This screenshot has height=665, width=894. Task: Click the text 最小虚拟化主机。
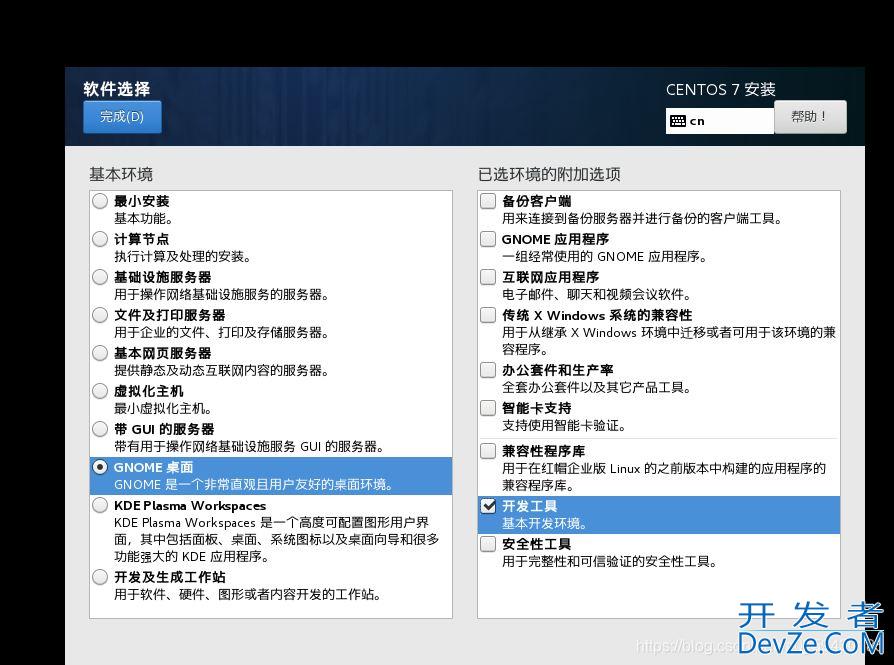coord(164,409)
